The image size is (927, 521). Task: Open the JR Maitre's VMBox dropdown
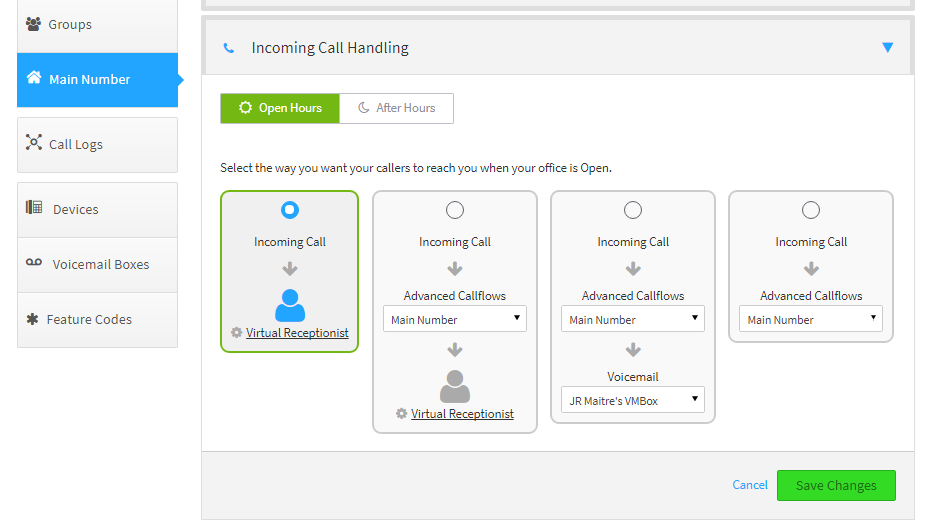tap(633, 400)
